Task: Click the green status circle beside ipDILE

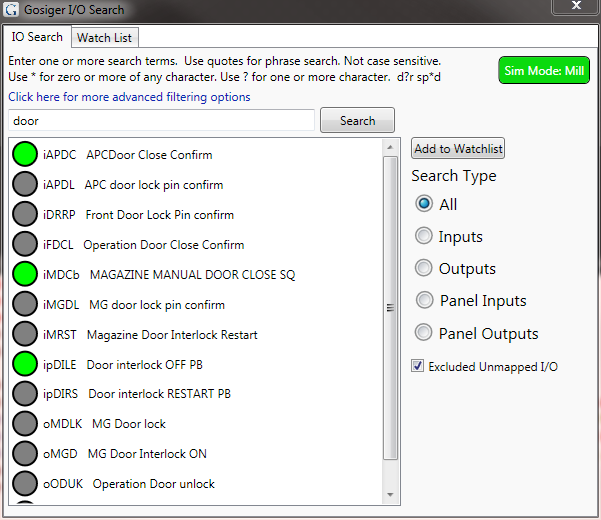Action: (25, 364)
